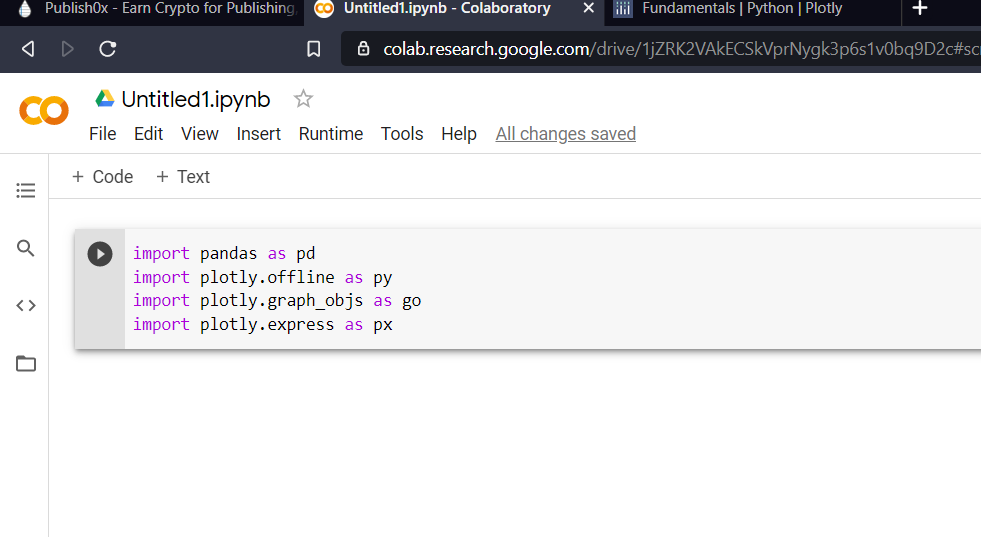Click the browser reload icon
This screenshot has width=981, height=537.
[108, 48]
